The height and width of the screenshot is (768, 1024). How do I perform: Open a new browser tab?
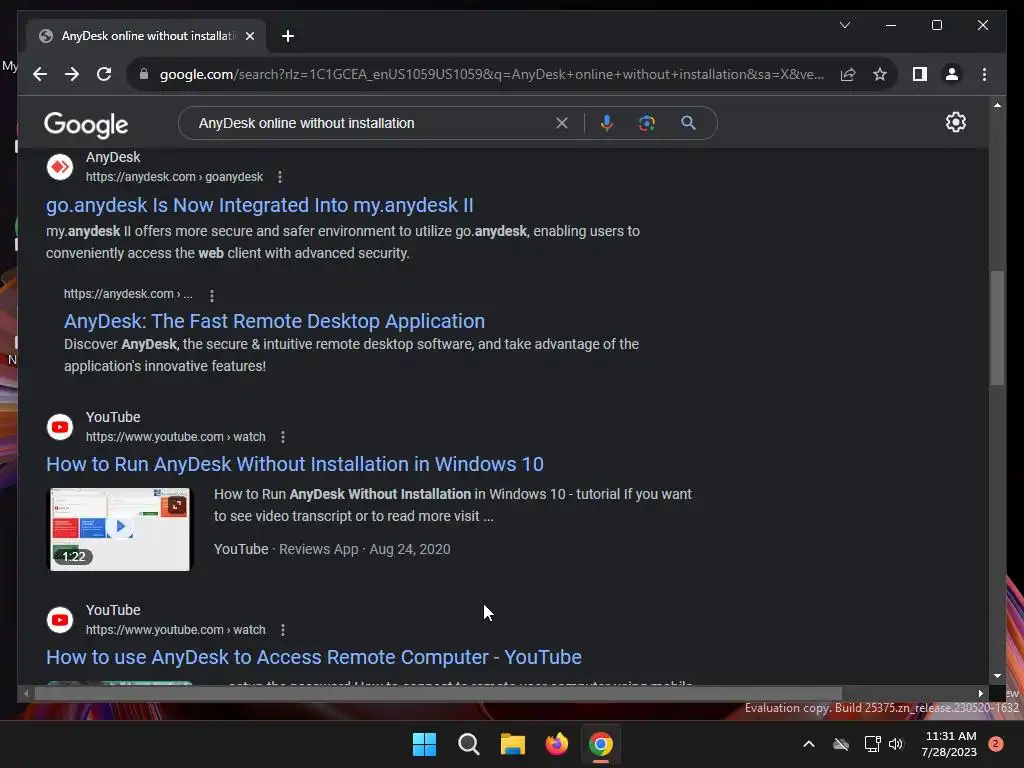(x=288, y=36)
